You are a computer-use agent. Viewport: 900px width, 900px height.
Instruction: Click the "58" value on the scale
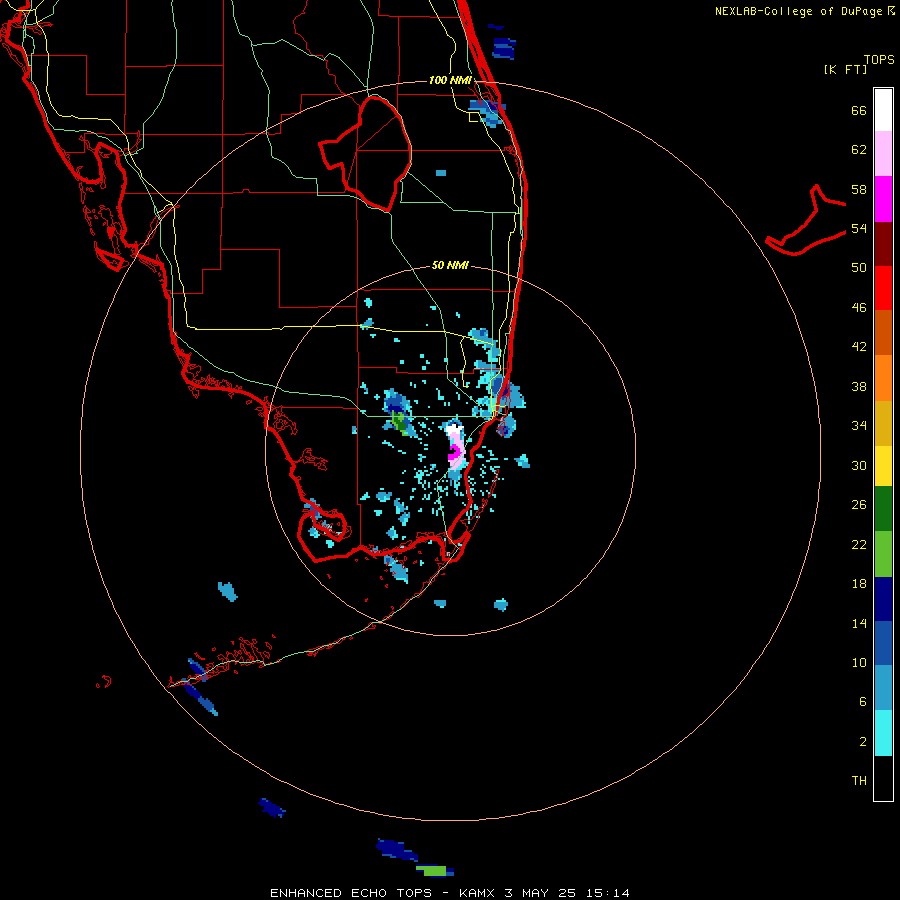(x=859, y=189)
